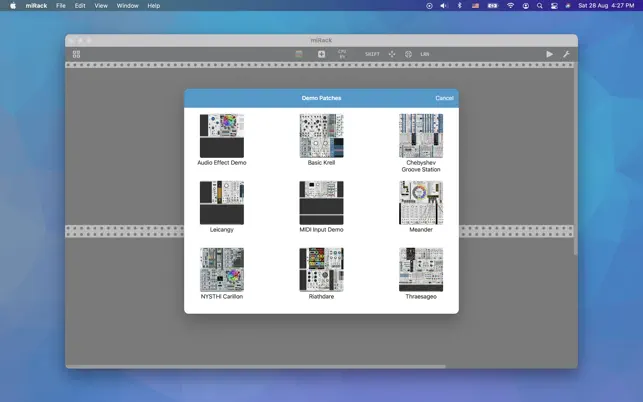Open the Help menu
This screenshot has width=643, height=402.
154,6
